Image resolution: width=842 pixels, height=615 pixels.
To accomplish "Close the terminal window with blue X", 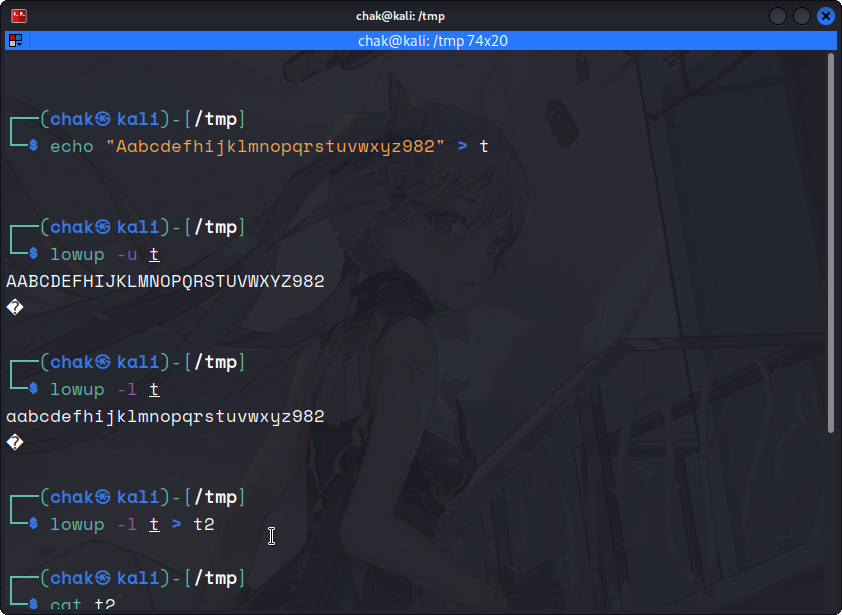I will click(x=825, y=16).
